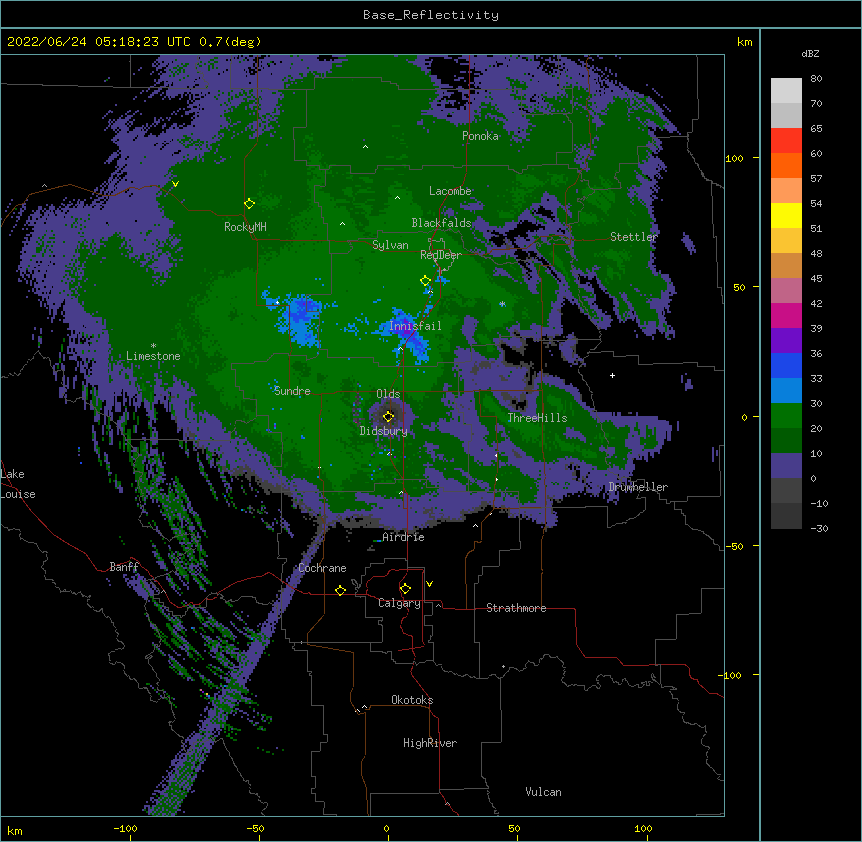Click the Blackfalds city label
862x842 pixels.
coord(441,223)
